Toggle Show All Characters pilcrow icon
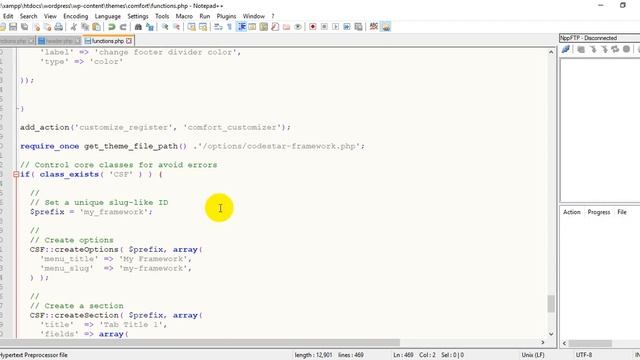 229,27
